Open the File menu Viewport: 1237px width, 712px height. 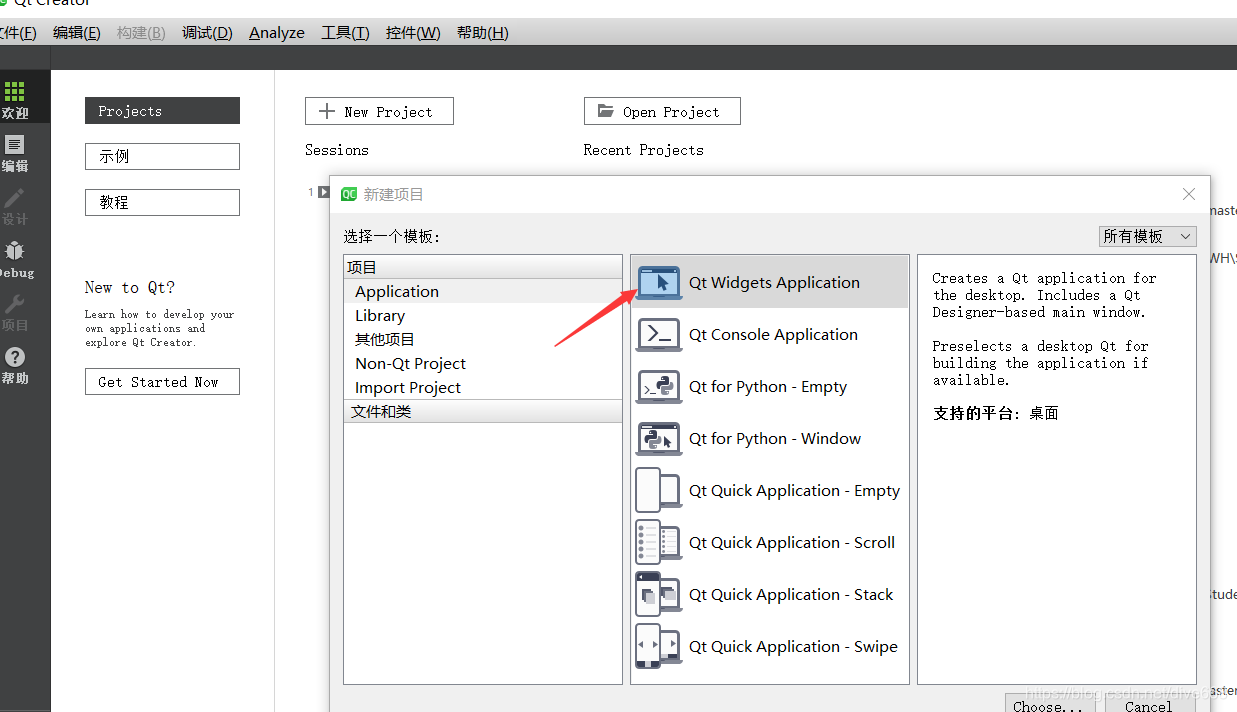pos(17,33)
